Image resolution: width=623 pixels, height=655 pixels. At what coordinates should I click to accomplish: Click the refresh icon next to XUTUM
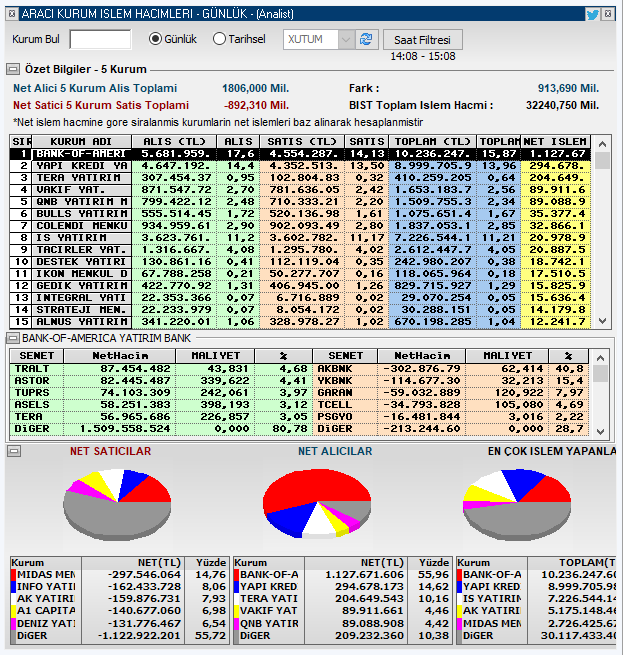(366, 40)
